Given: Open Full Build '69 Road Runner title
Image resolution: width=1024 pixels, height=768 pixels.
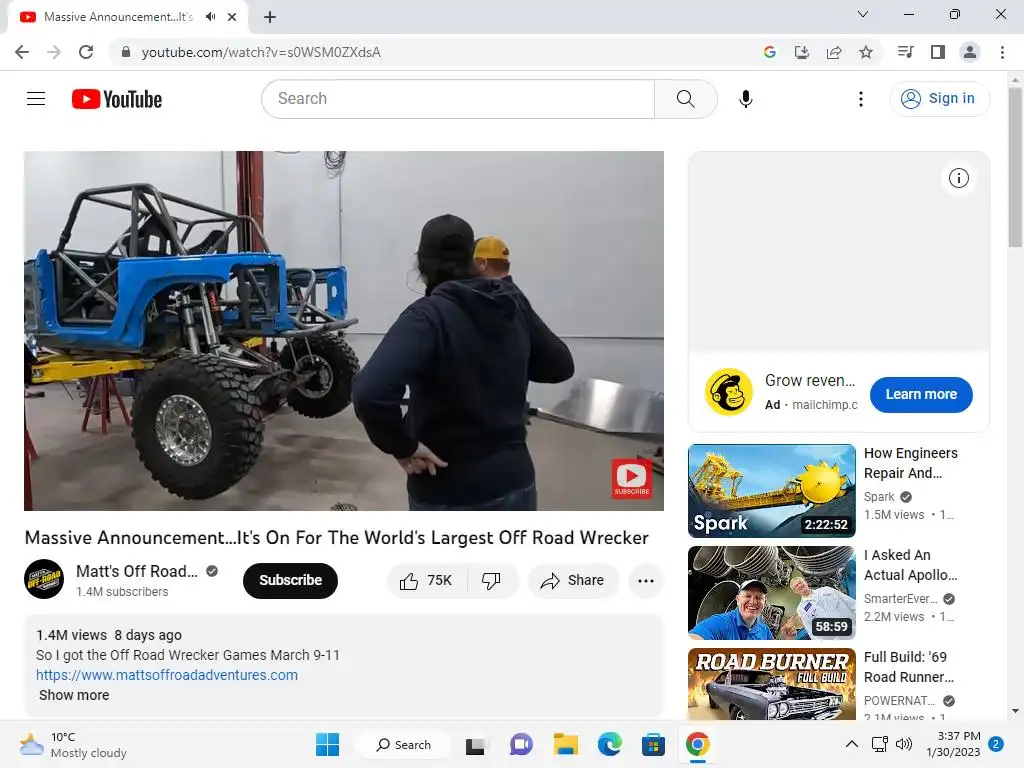Looking at the screenshot, I should (908, 667).
